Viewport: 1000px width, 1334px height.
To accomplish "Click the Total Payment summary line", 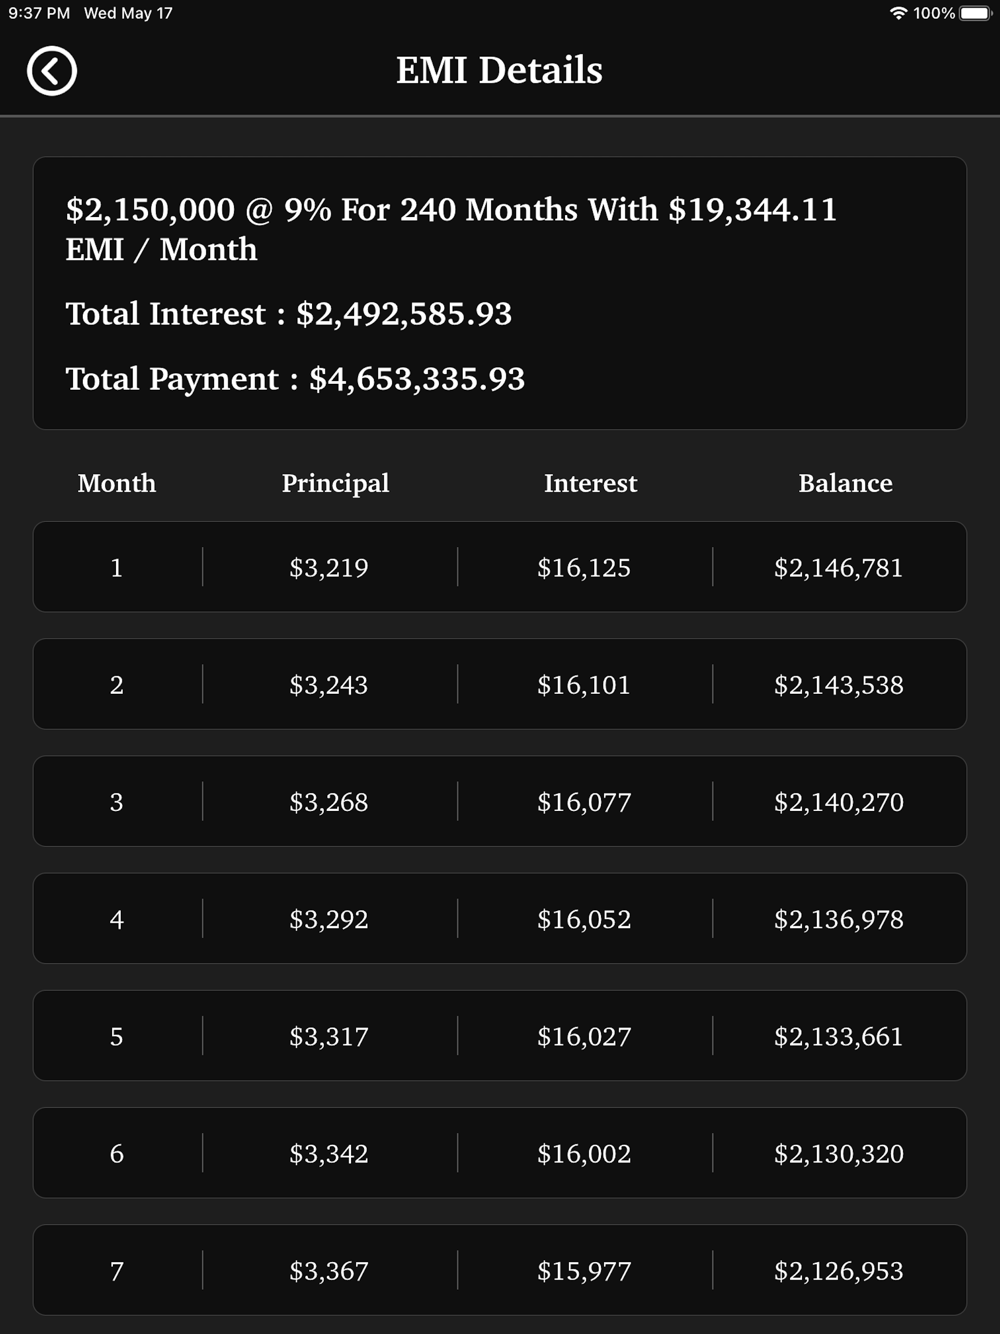I will (295, 379).
